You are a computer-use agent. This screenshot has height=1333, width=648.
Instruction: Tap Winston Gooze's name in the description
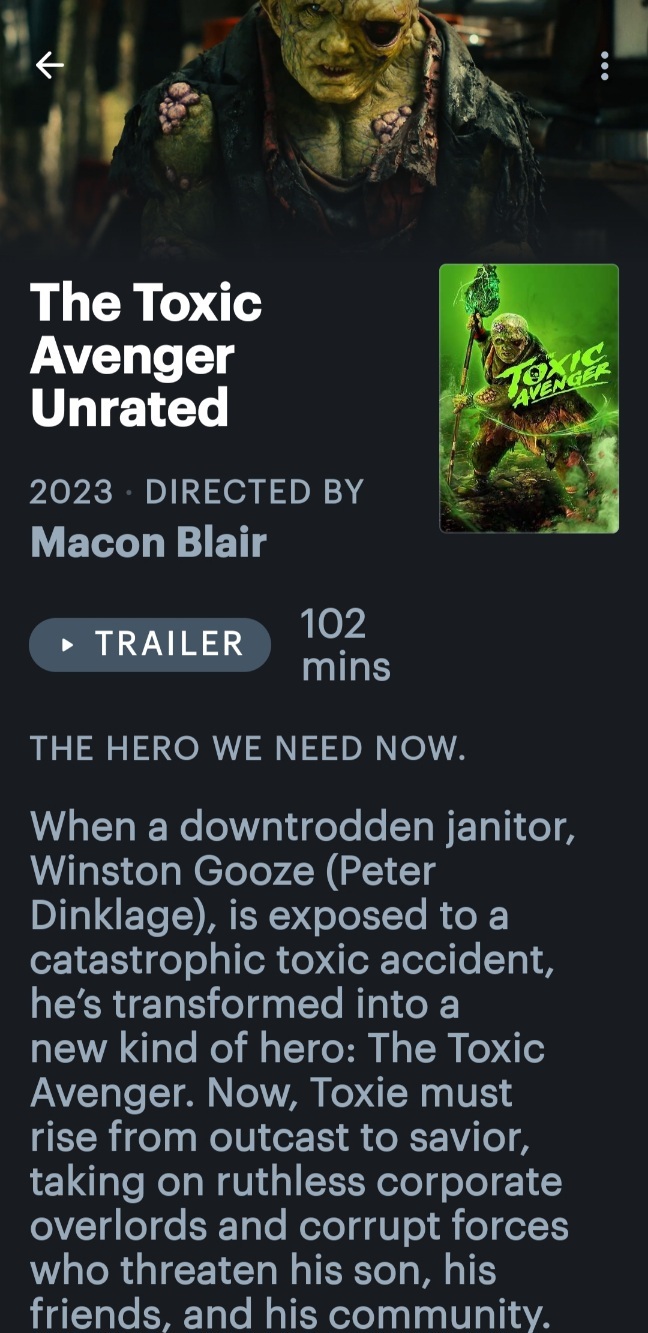tap(173, 871)
